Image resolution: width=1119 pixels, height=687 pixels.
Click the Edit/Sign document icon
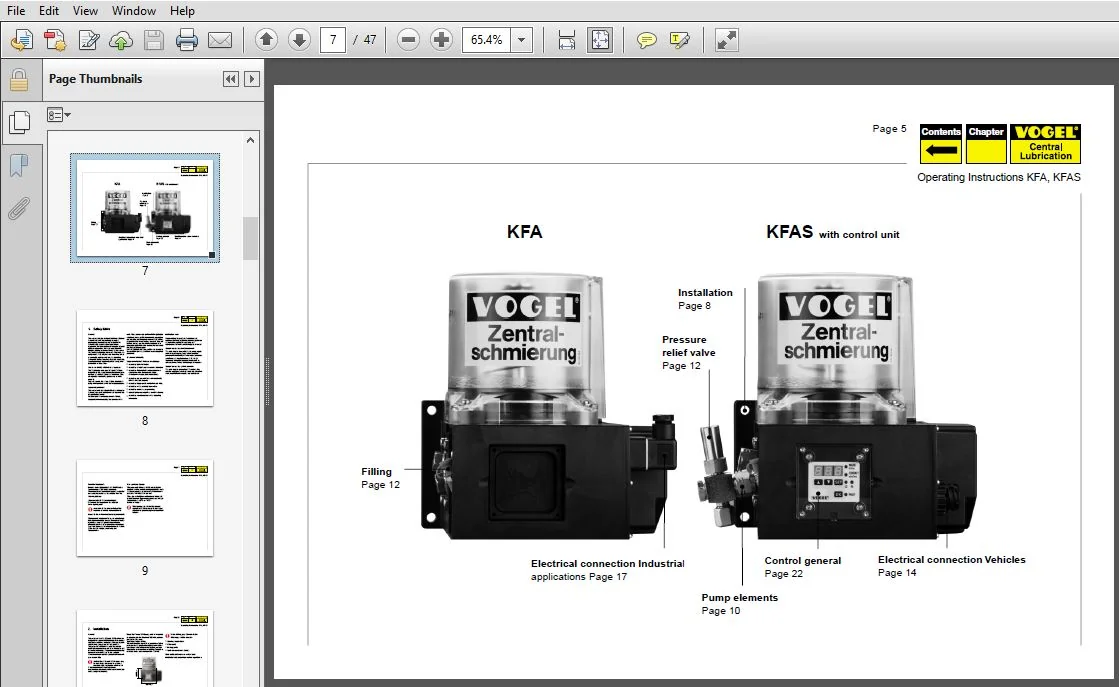point(88,40)
